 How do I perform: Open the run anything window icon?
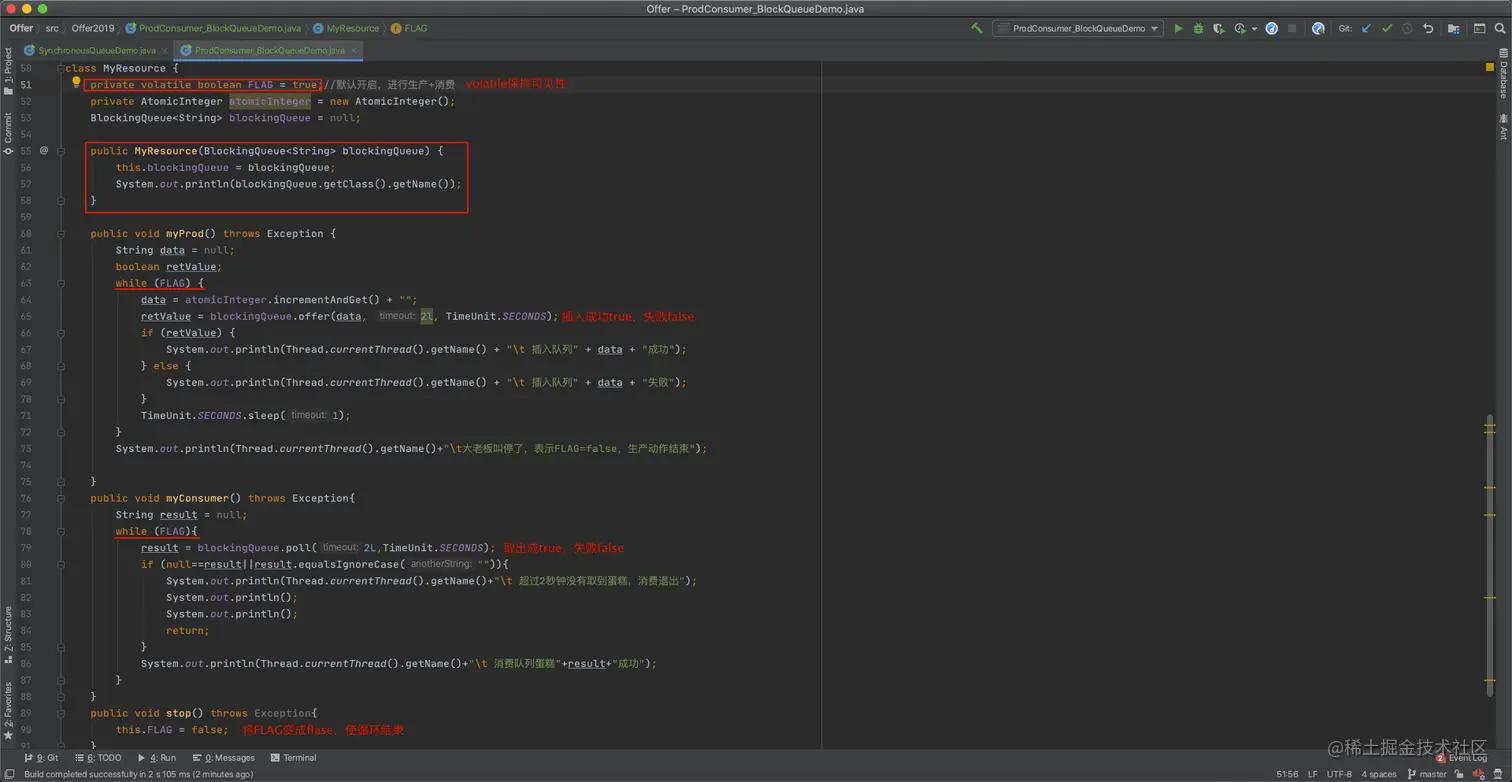coord(1479,29)
